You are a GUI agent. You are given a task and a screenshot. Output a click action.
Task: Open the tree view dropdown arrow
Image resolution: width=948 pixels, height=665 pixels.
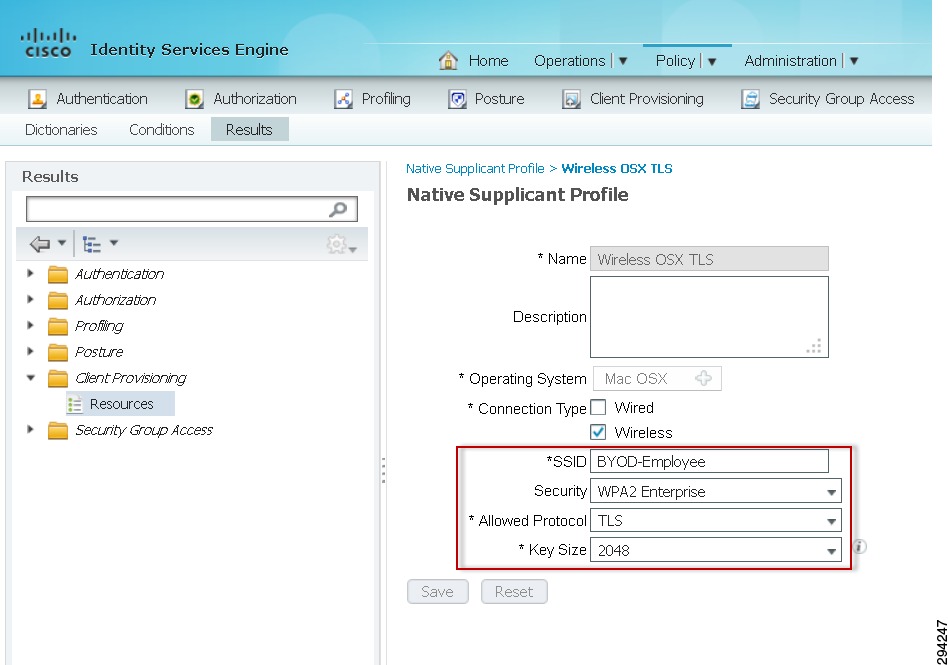114,243
